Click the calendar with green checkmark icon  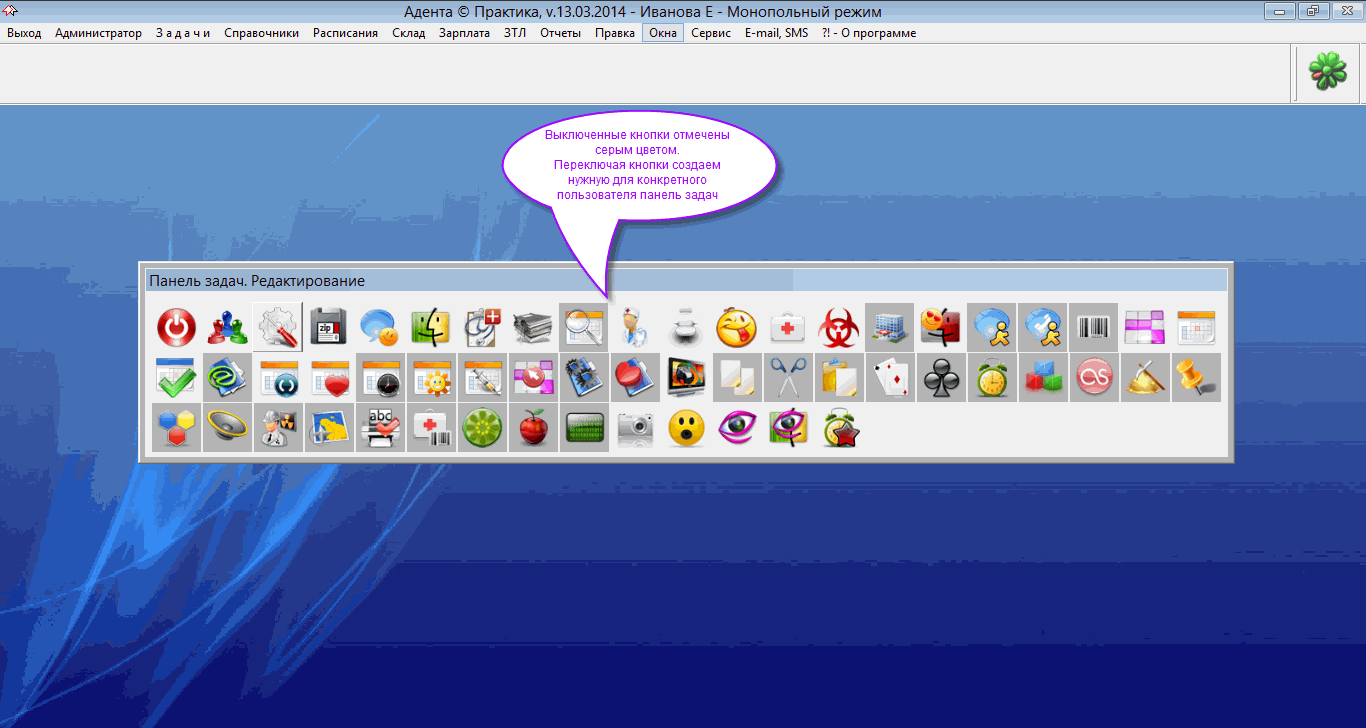click(177, 378)
